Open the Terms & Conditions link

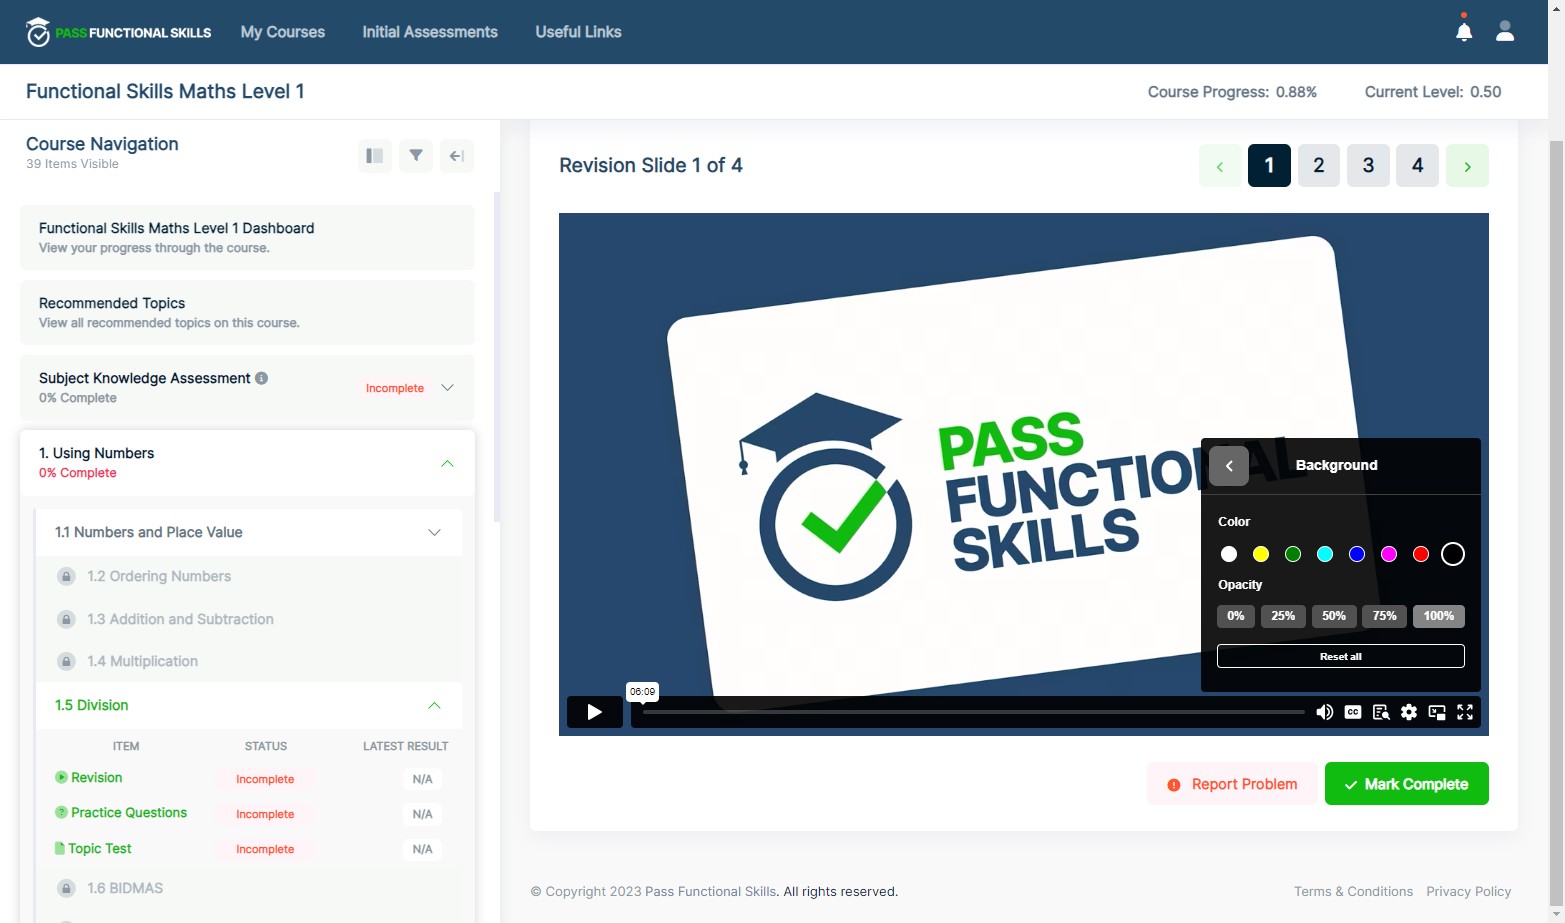click(1353, 891)
